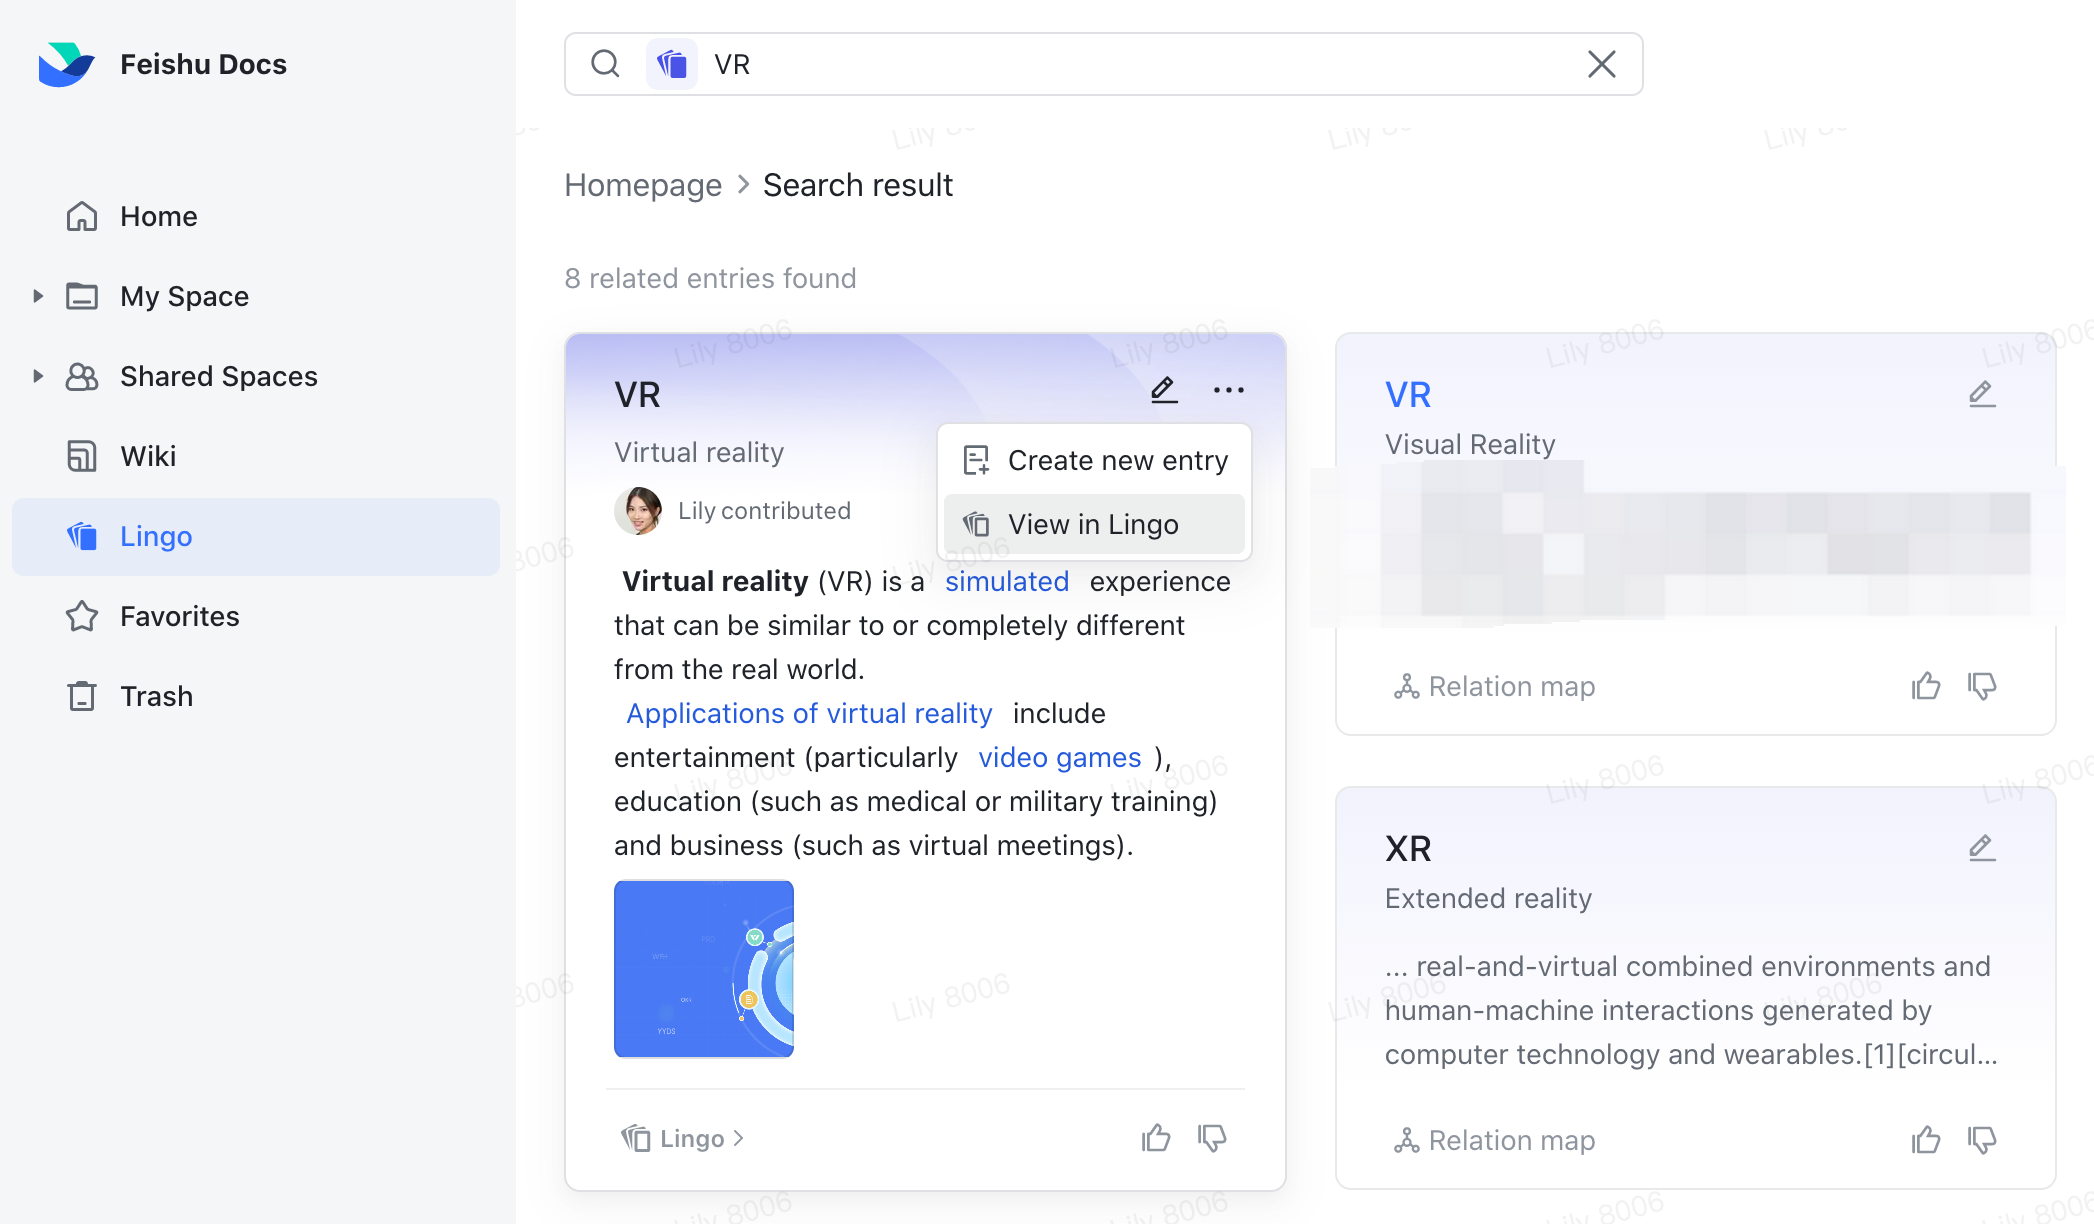Click Feishu Docs logo
This screenshot has width=2094, height=1224.
(x=66, y=64)
